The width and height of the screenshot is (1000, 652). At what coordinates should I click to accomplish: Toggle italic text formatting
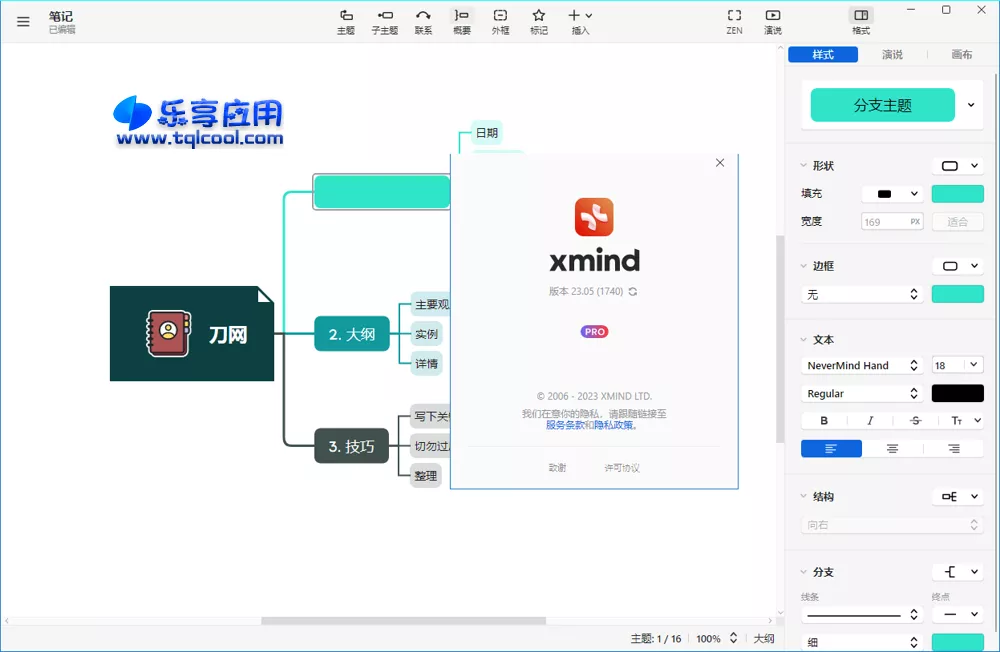tap(869, 420)
